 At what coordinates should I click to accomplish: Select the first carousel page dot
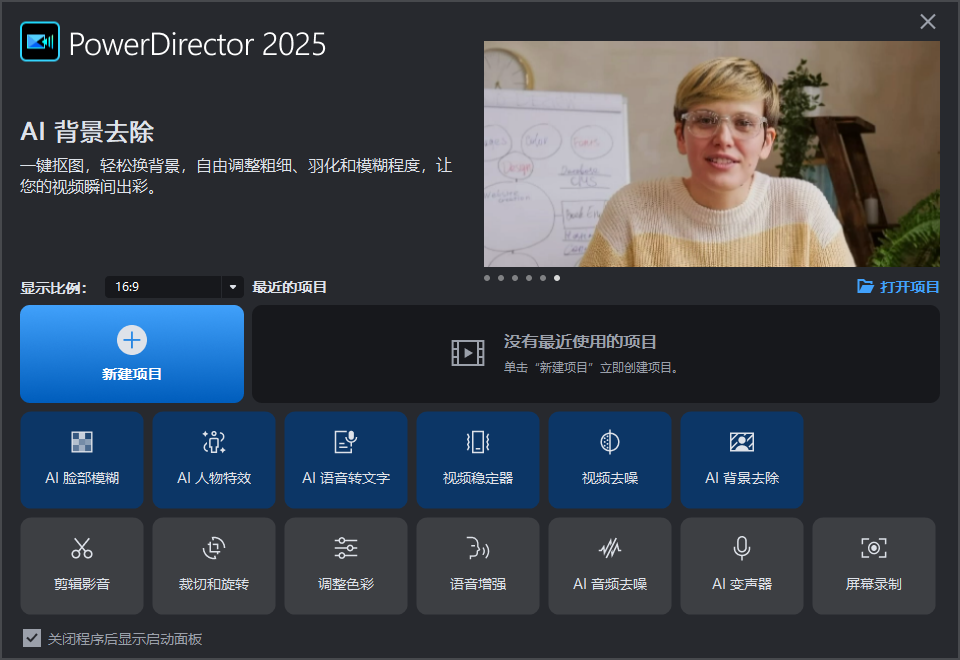pyautogui.click(x=487, y=278)
